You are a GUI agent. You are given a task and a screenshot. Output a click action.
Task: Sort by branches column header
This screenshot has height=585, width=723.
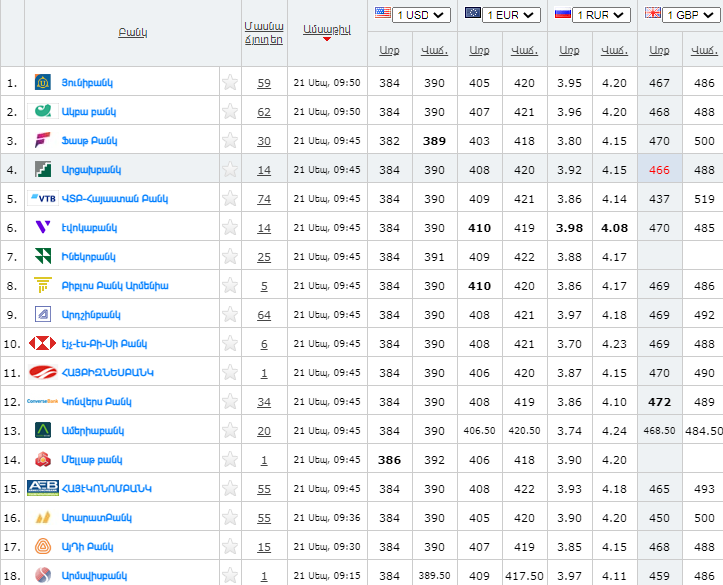[x=264, y=33]
